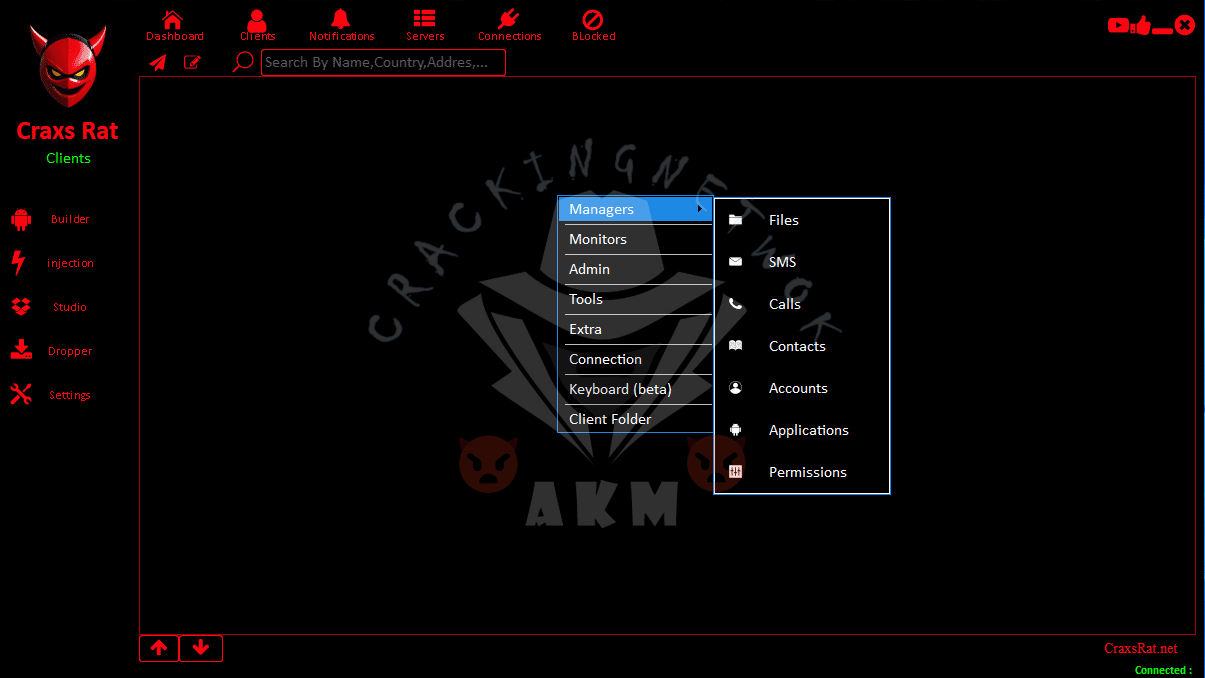Screen dimensions: 1205x678
Task: Click the red down arrow button
Action: [201, 648]
